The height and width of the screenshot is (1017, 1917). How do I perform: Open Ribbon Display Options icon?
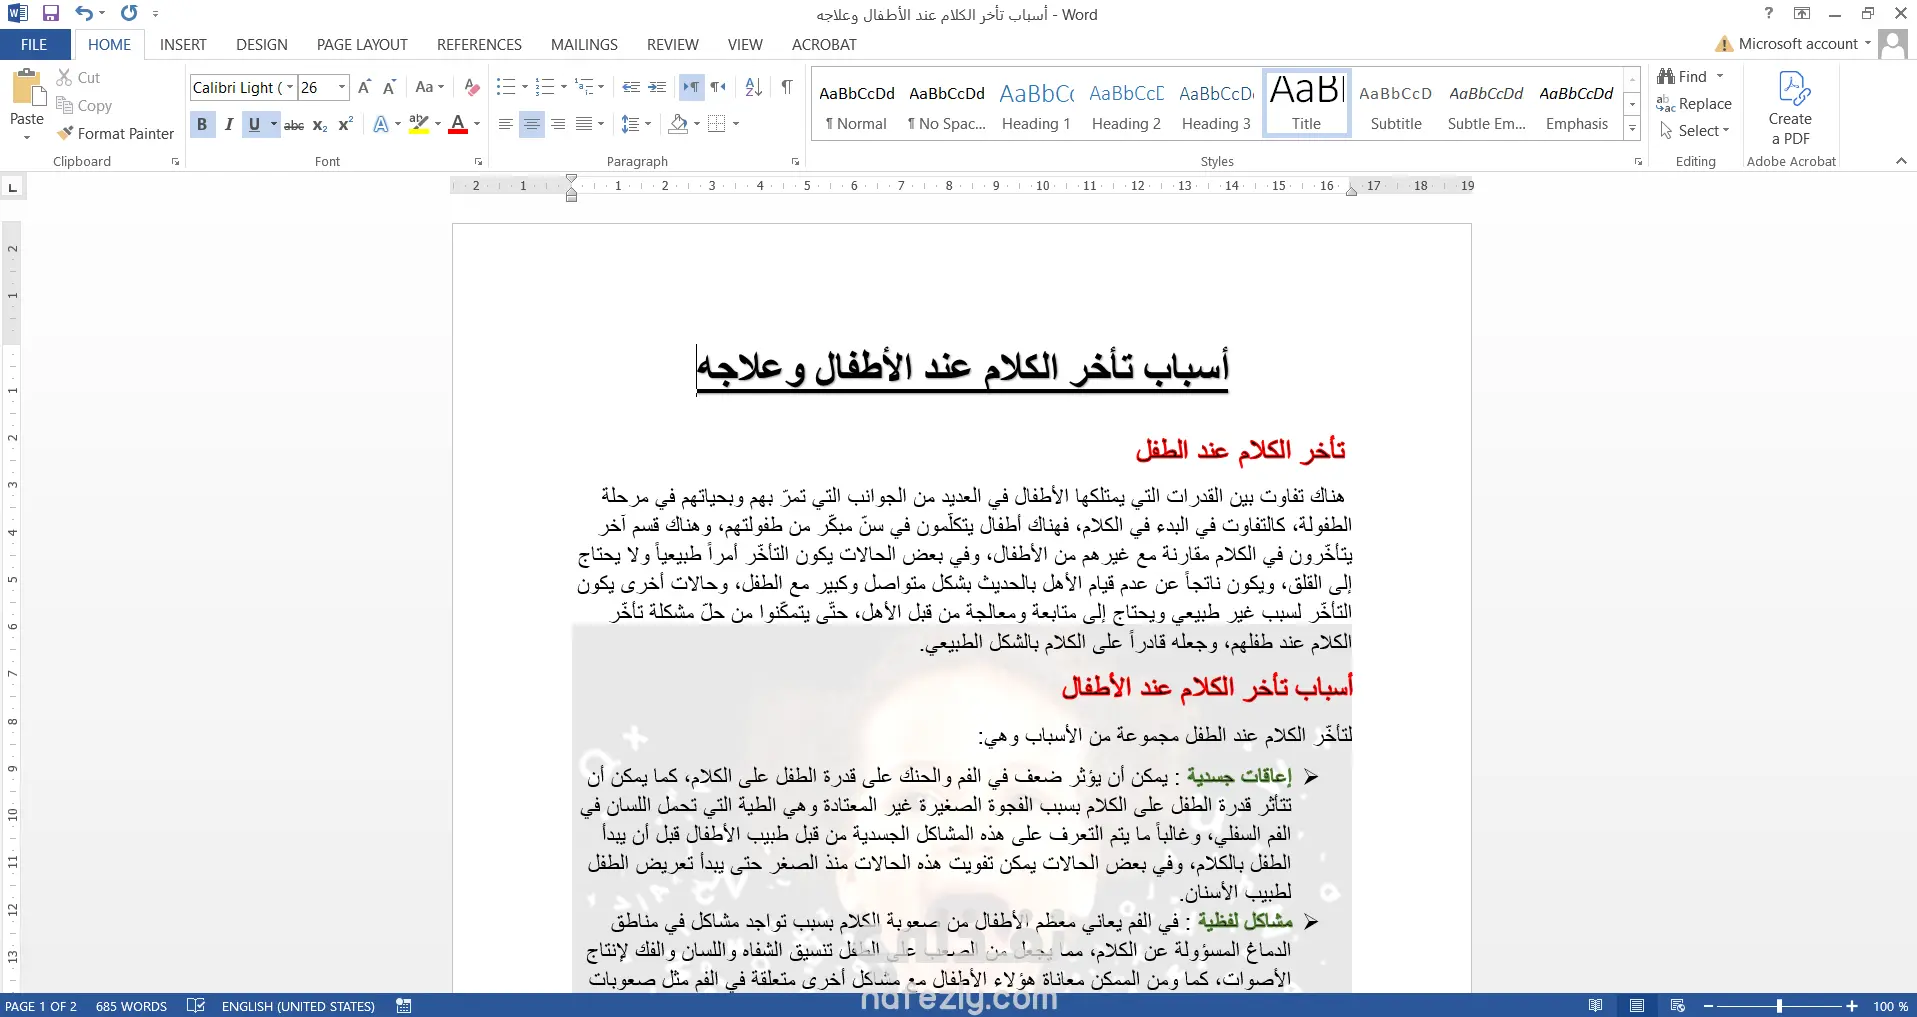tap(1802, 14)
